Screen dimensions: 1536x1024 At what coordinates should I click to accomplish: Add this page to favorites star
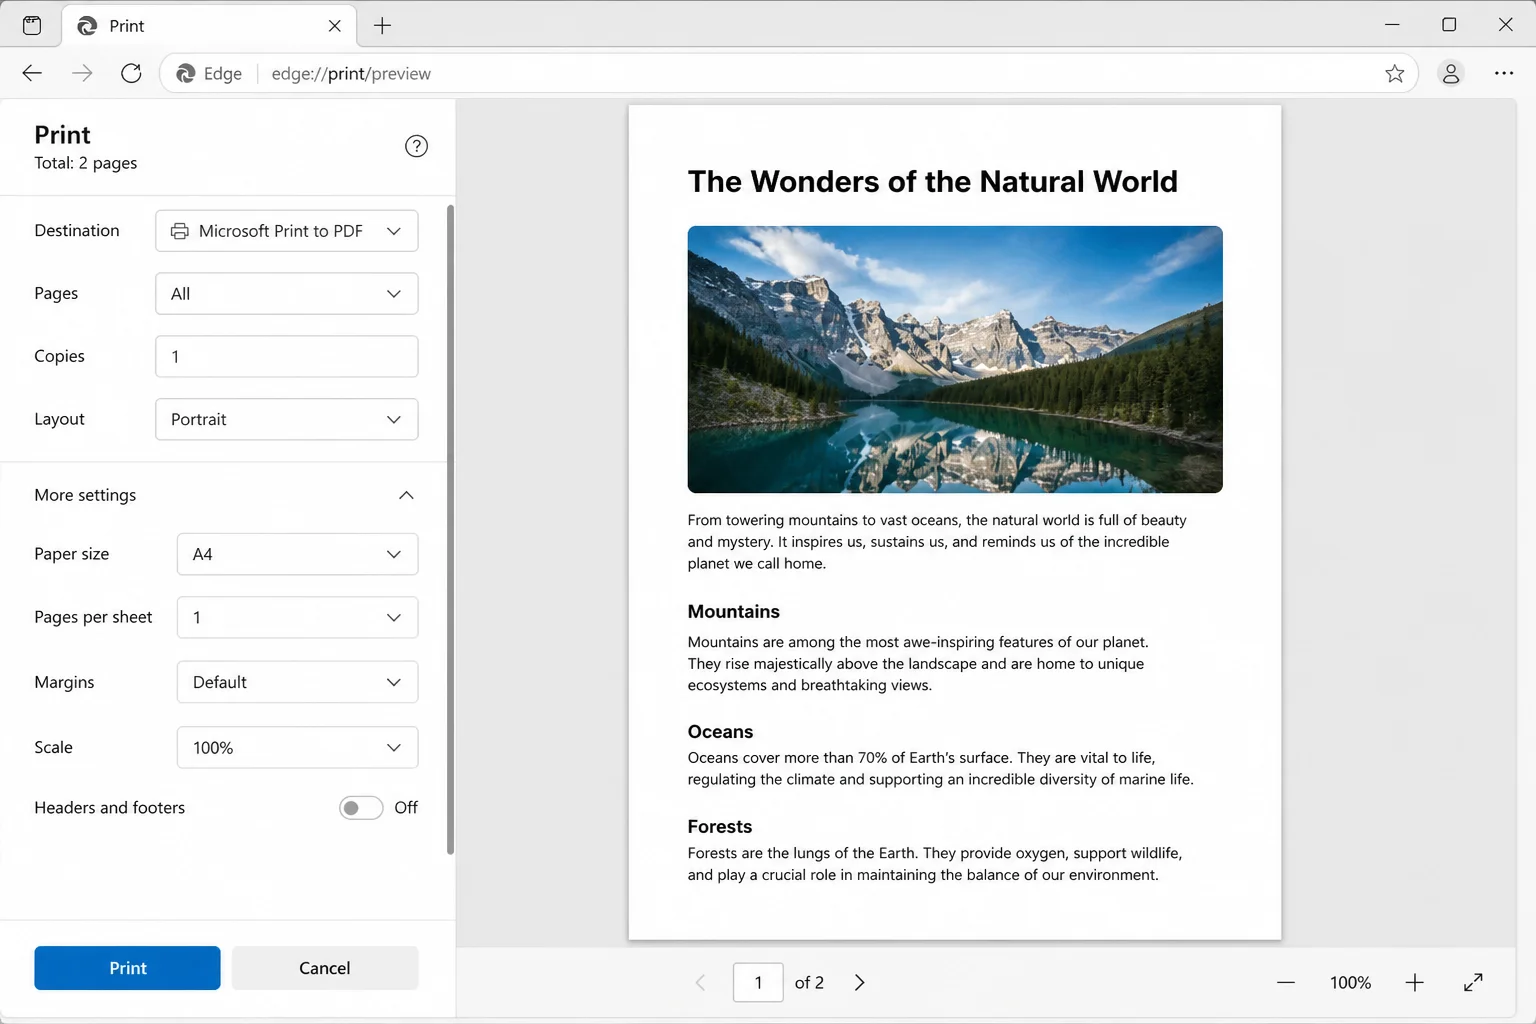click(x=1395, y=73)
